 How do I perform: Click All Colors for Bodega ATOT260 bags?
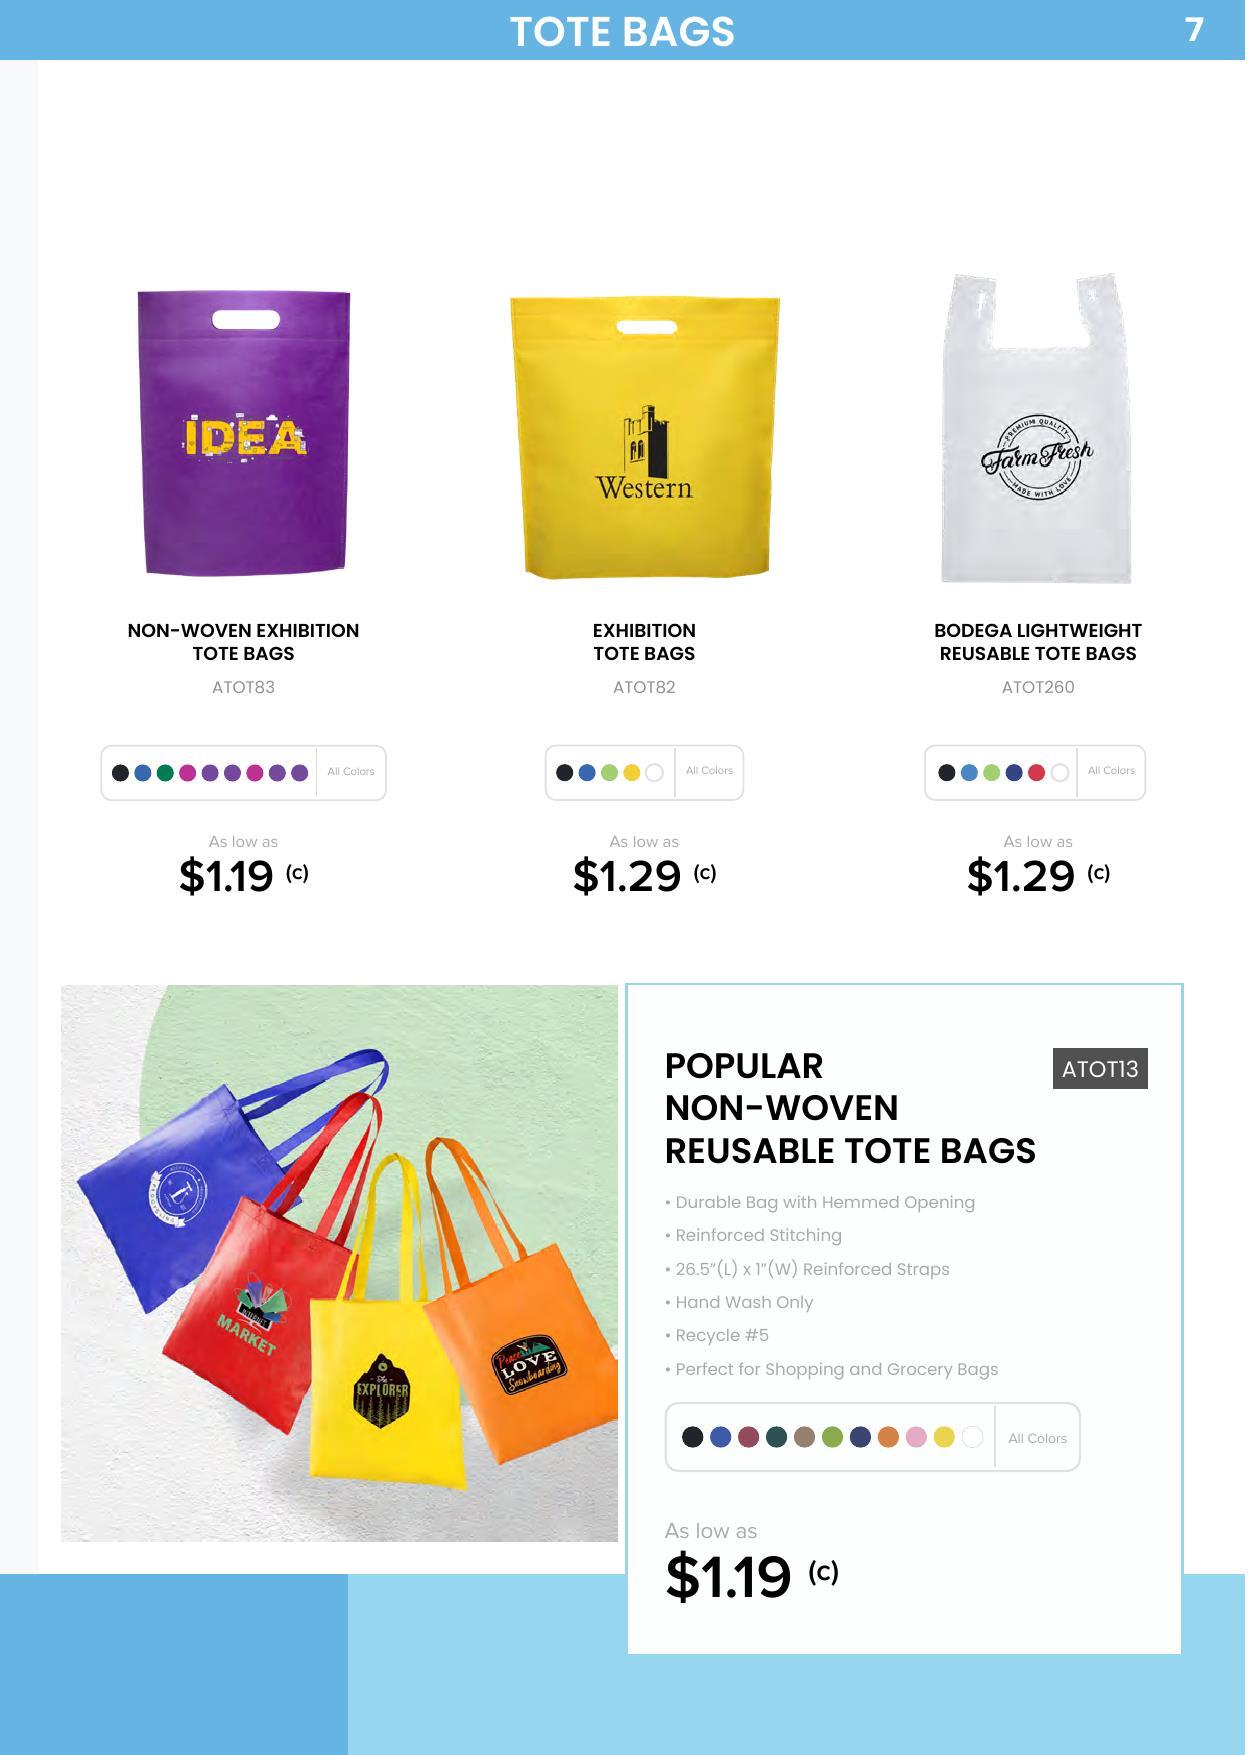click(1111, 771)
